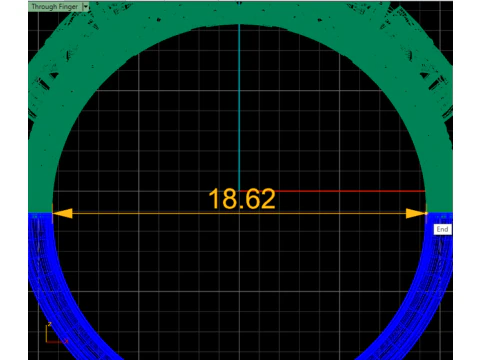Click the Through Finger viewport title
Image resolution: width=480 pixels, height=360 pixels.
(x=55, y=7)
